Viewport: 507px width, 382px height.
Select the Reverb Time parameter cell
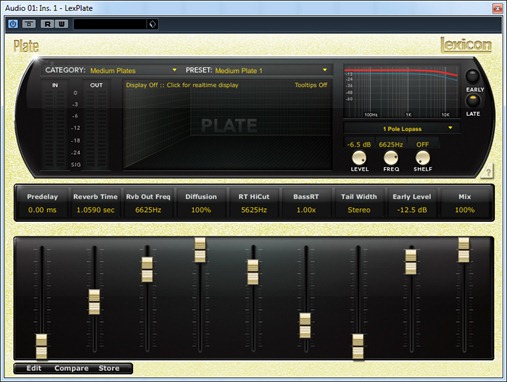tap(95, 203)
